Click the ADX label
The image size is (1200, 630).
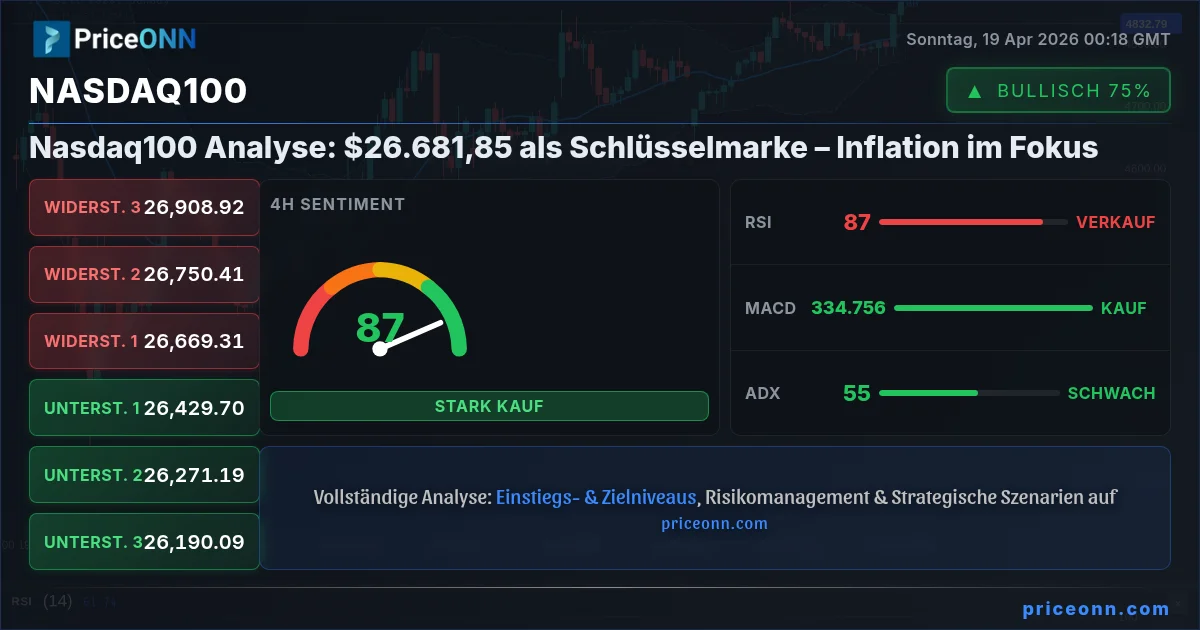coord(762,393)
